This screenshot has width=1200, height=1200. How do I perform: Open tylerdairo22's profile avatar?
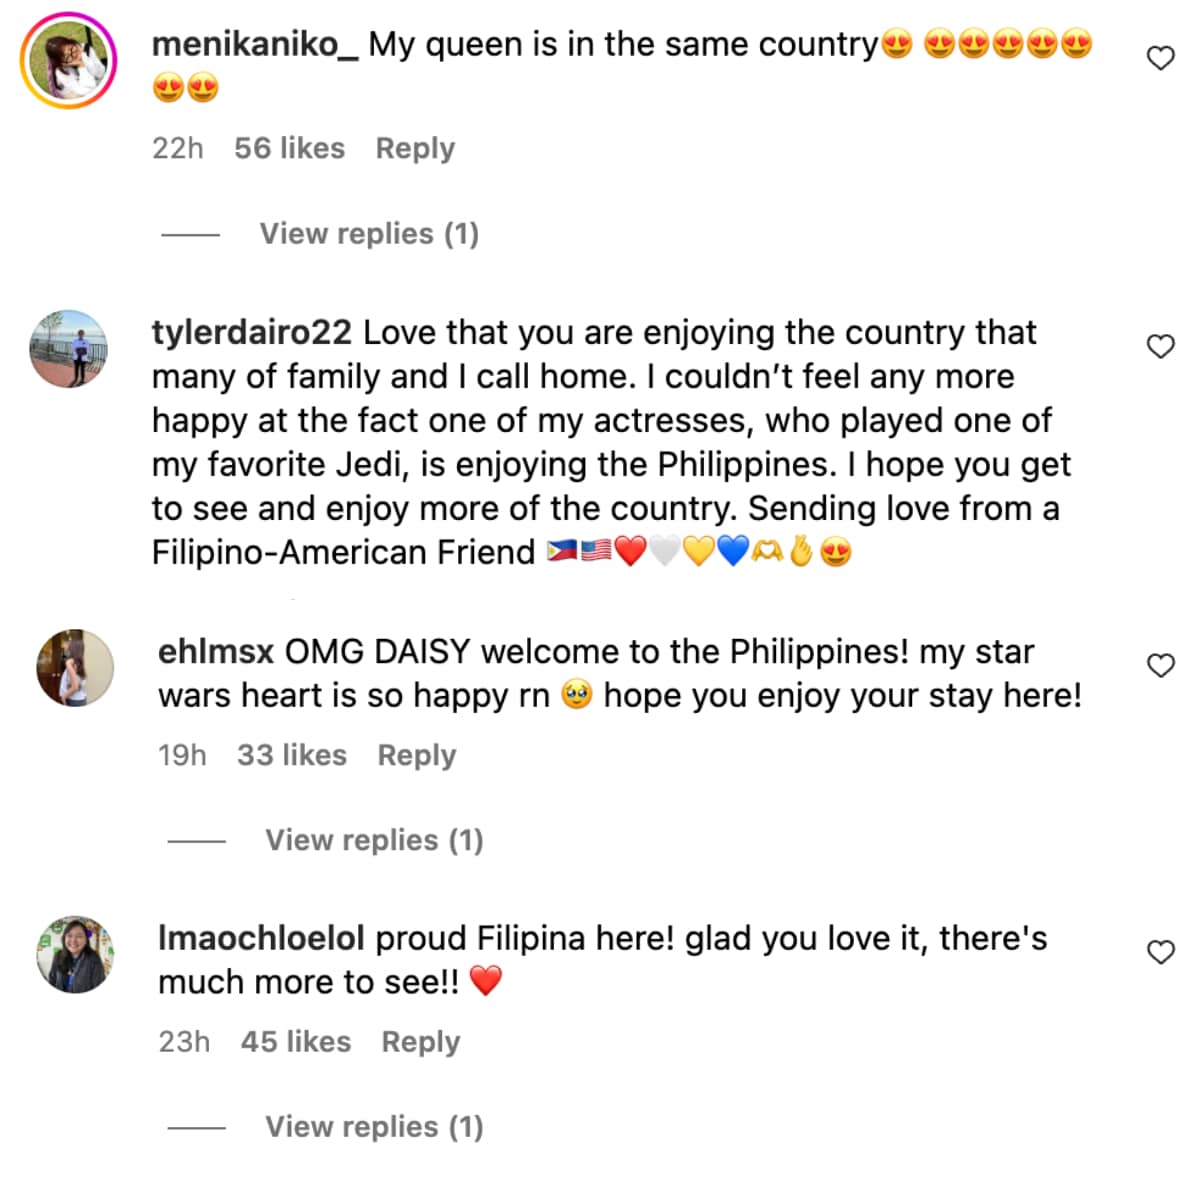[69, 349]
